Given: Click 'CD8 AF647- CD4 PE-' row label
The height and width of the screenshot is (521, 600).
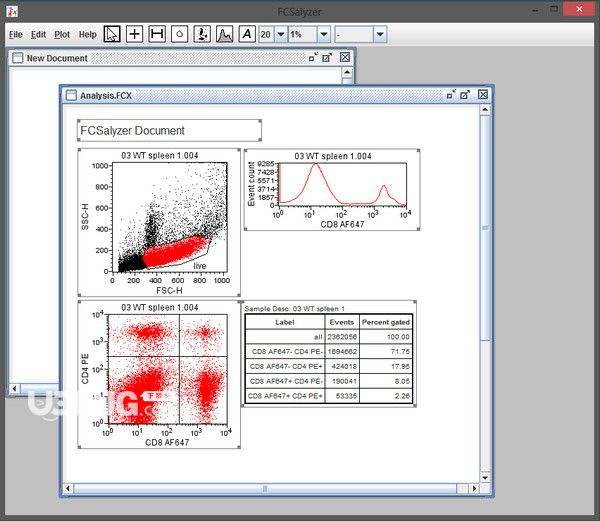Looking at the screenshot, I should click(x=287, y=352).
